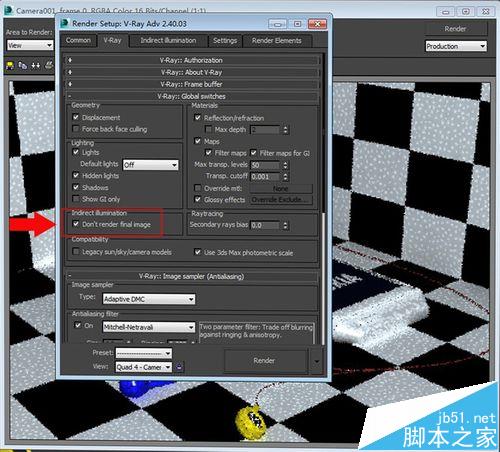Click Render button in rendered frame window

[x=455, y=29]
